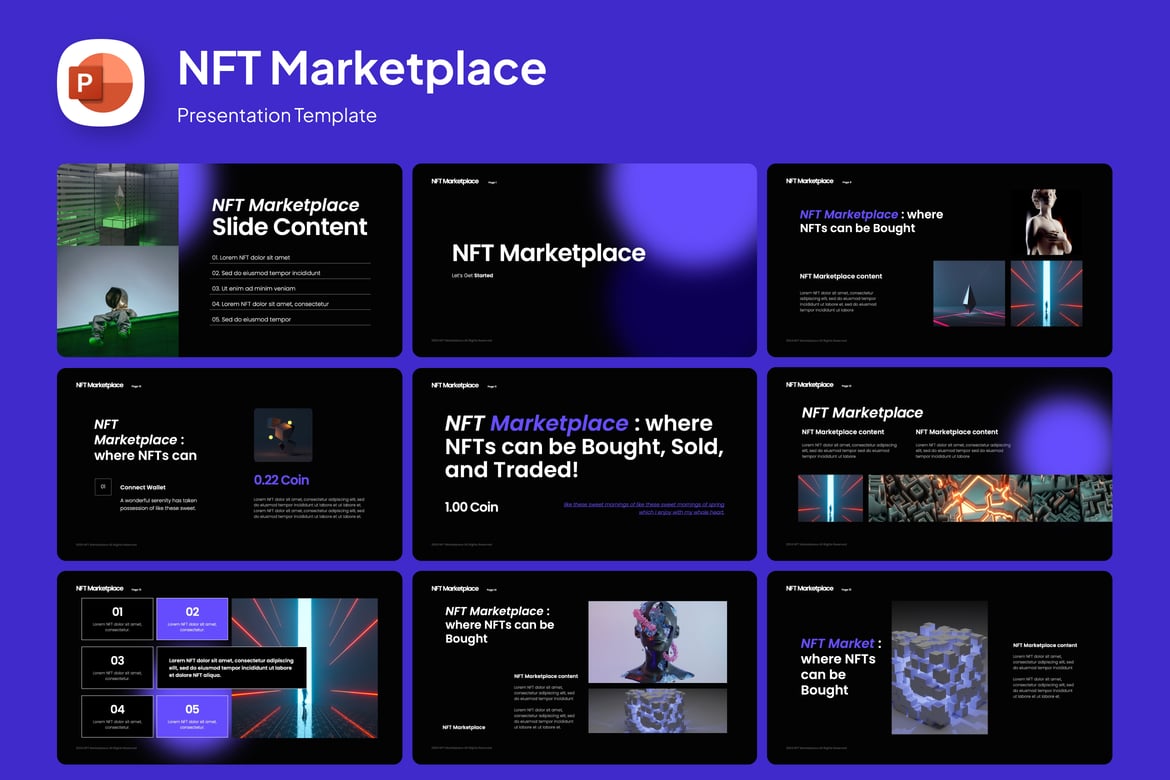The image size is (1170, 780).
Task: Click the 0.22 Coin price text
Action: [281, 480]
